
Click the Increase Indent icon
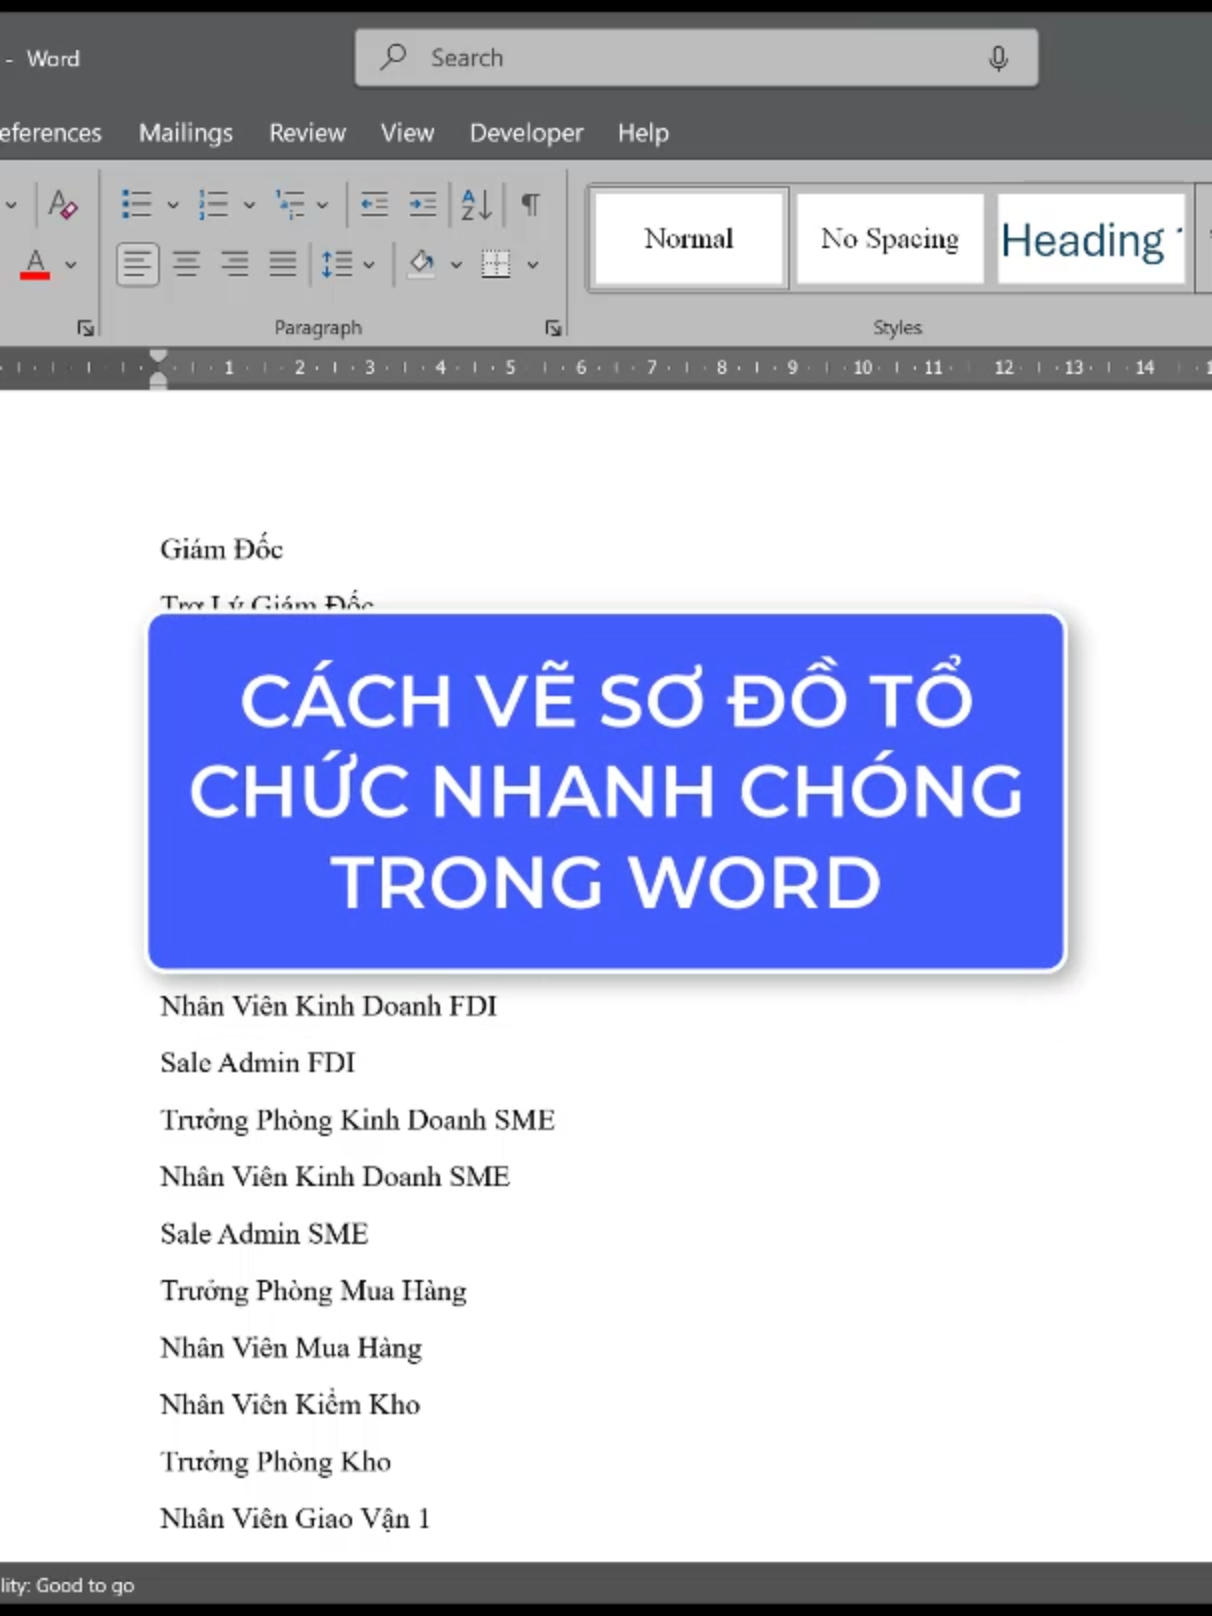coord(423,205)
